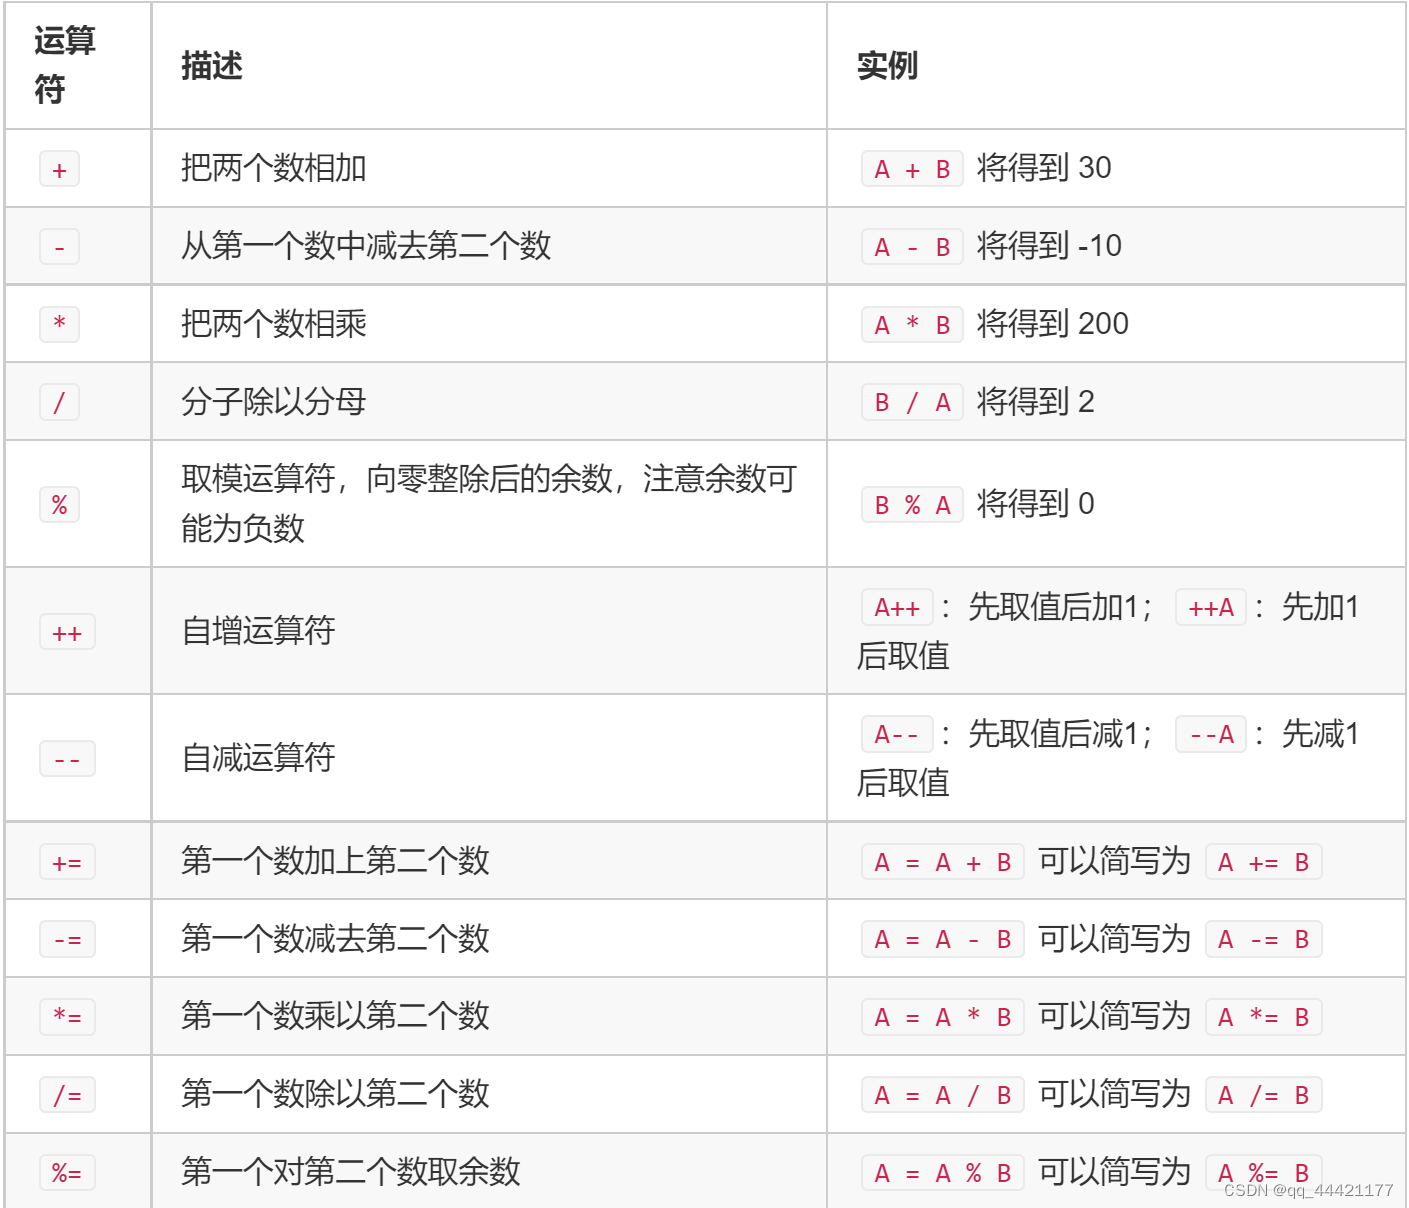Viewport: 1409px width, 1208px height.
Task: Click the += operator badge
Action: click(67, 861)
